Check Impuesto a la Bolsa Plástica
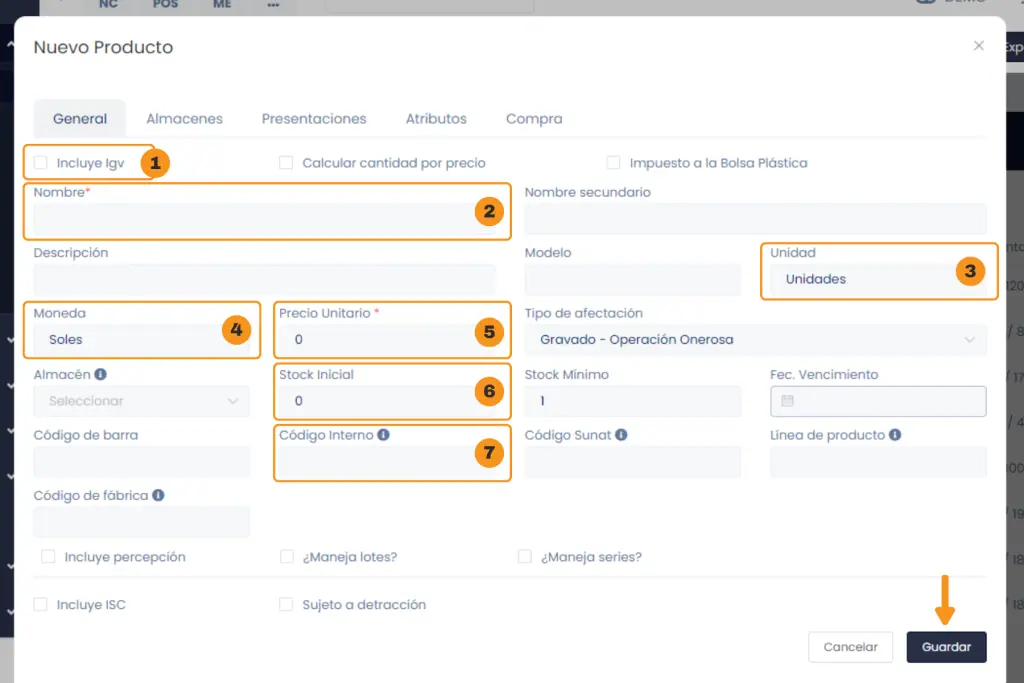Image resolution: width=1024 pixels, height=683 pixels. [613, 163]
